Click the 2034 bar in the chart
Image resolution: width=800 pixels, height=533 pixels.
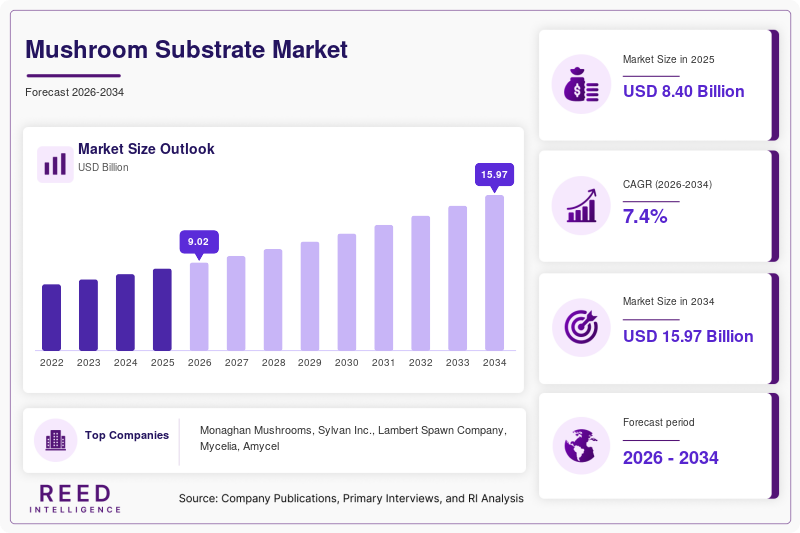coord(494,273)
